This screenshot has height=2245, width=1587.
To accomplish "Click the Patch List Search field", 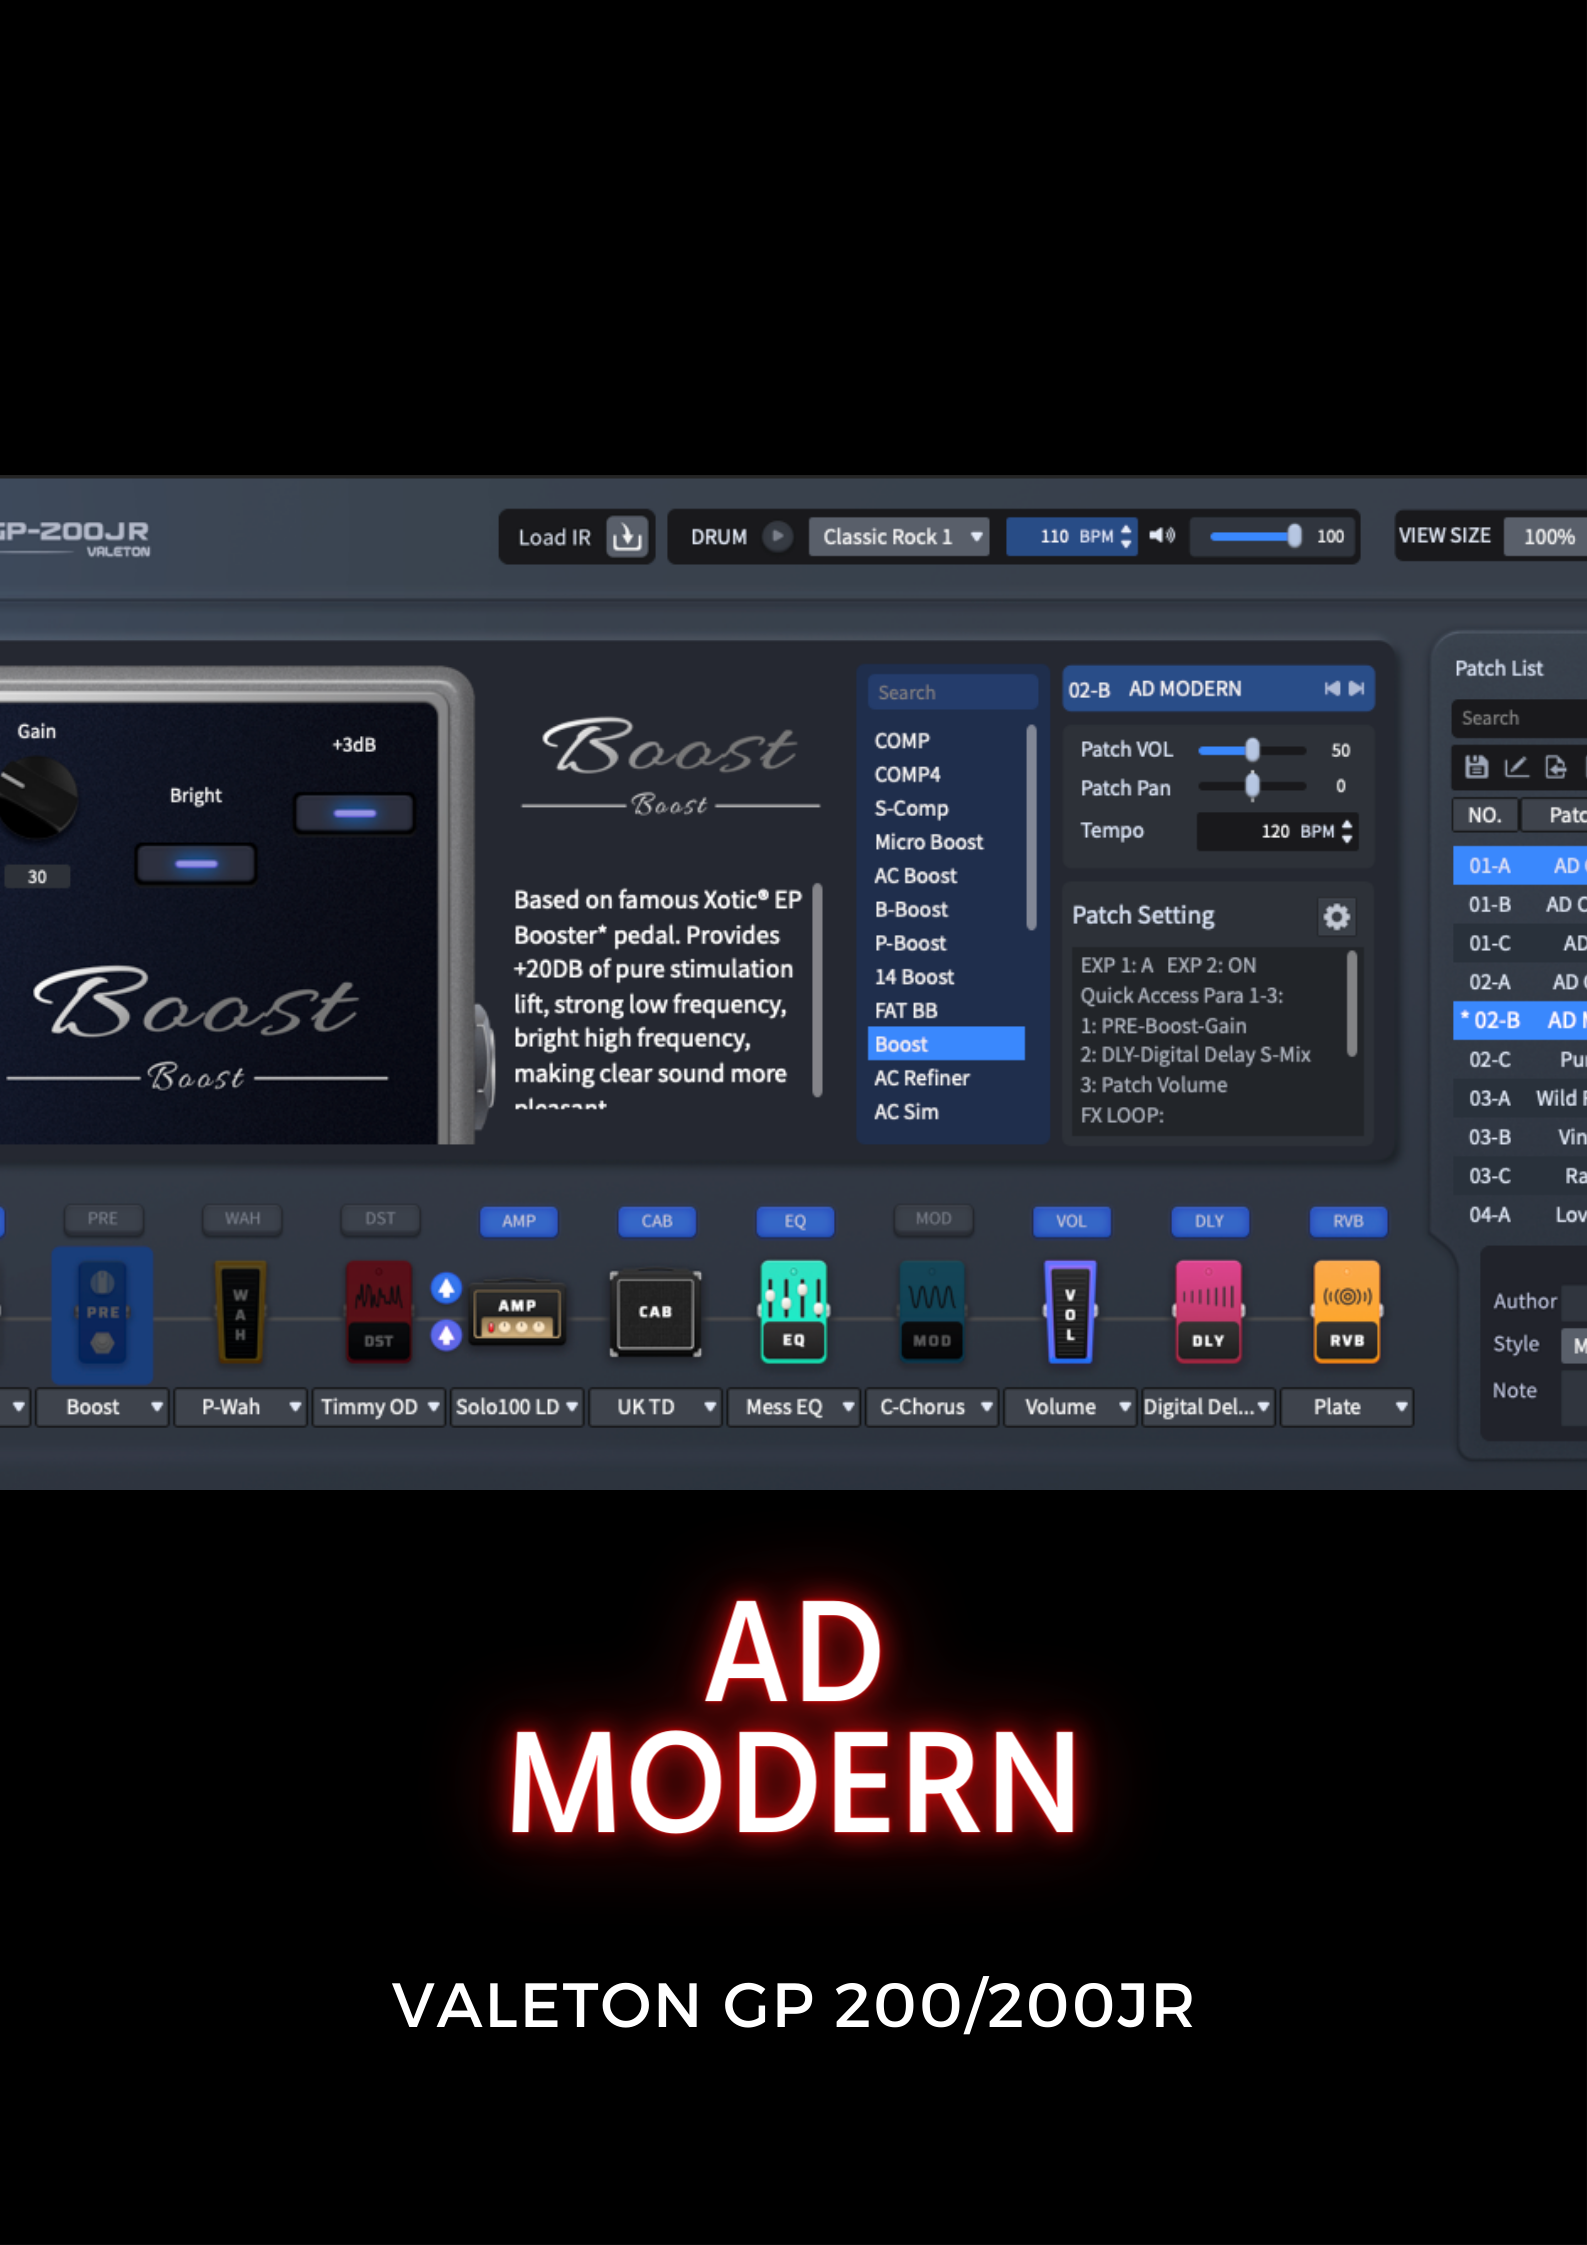I will (1519, 718).
